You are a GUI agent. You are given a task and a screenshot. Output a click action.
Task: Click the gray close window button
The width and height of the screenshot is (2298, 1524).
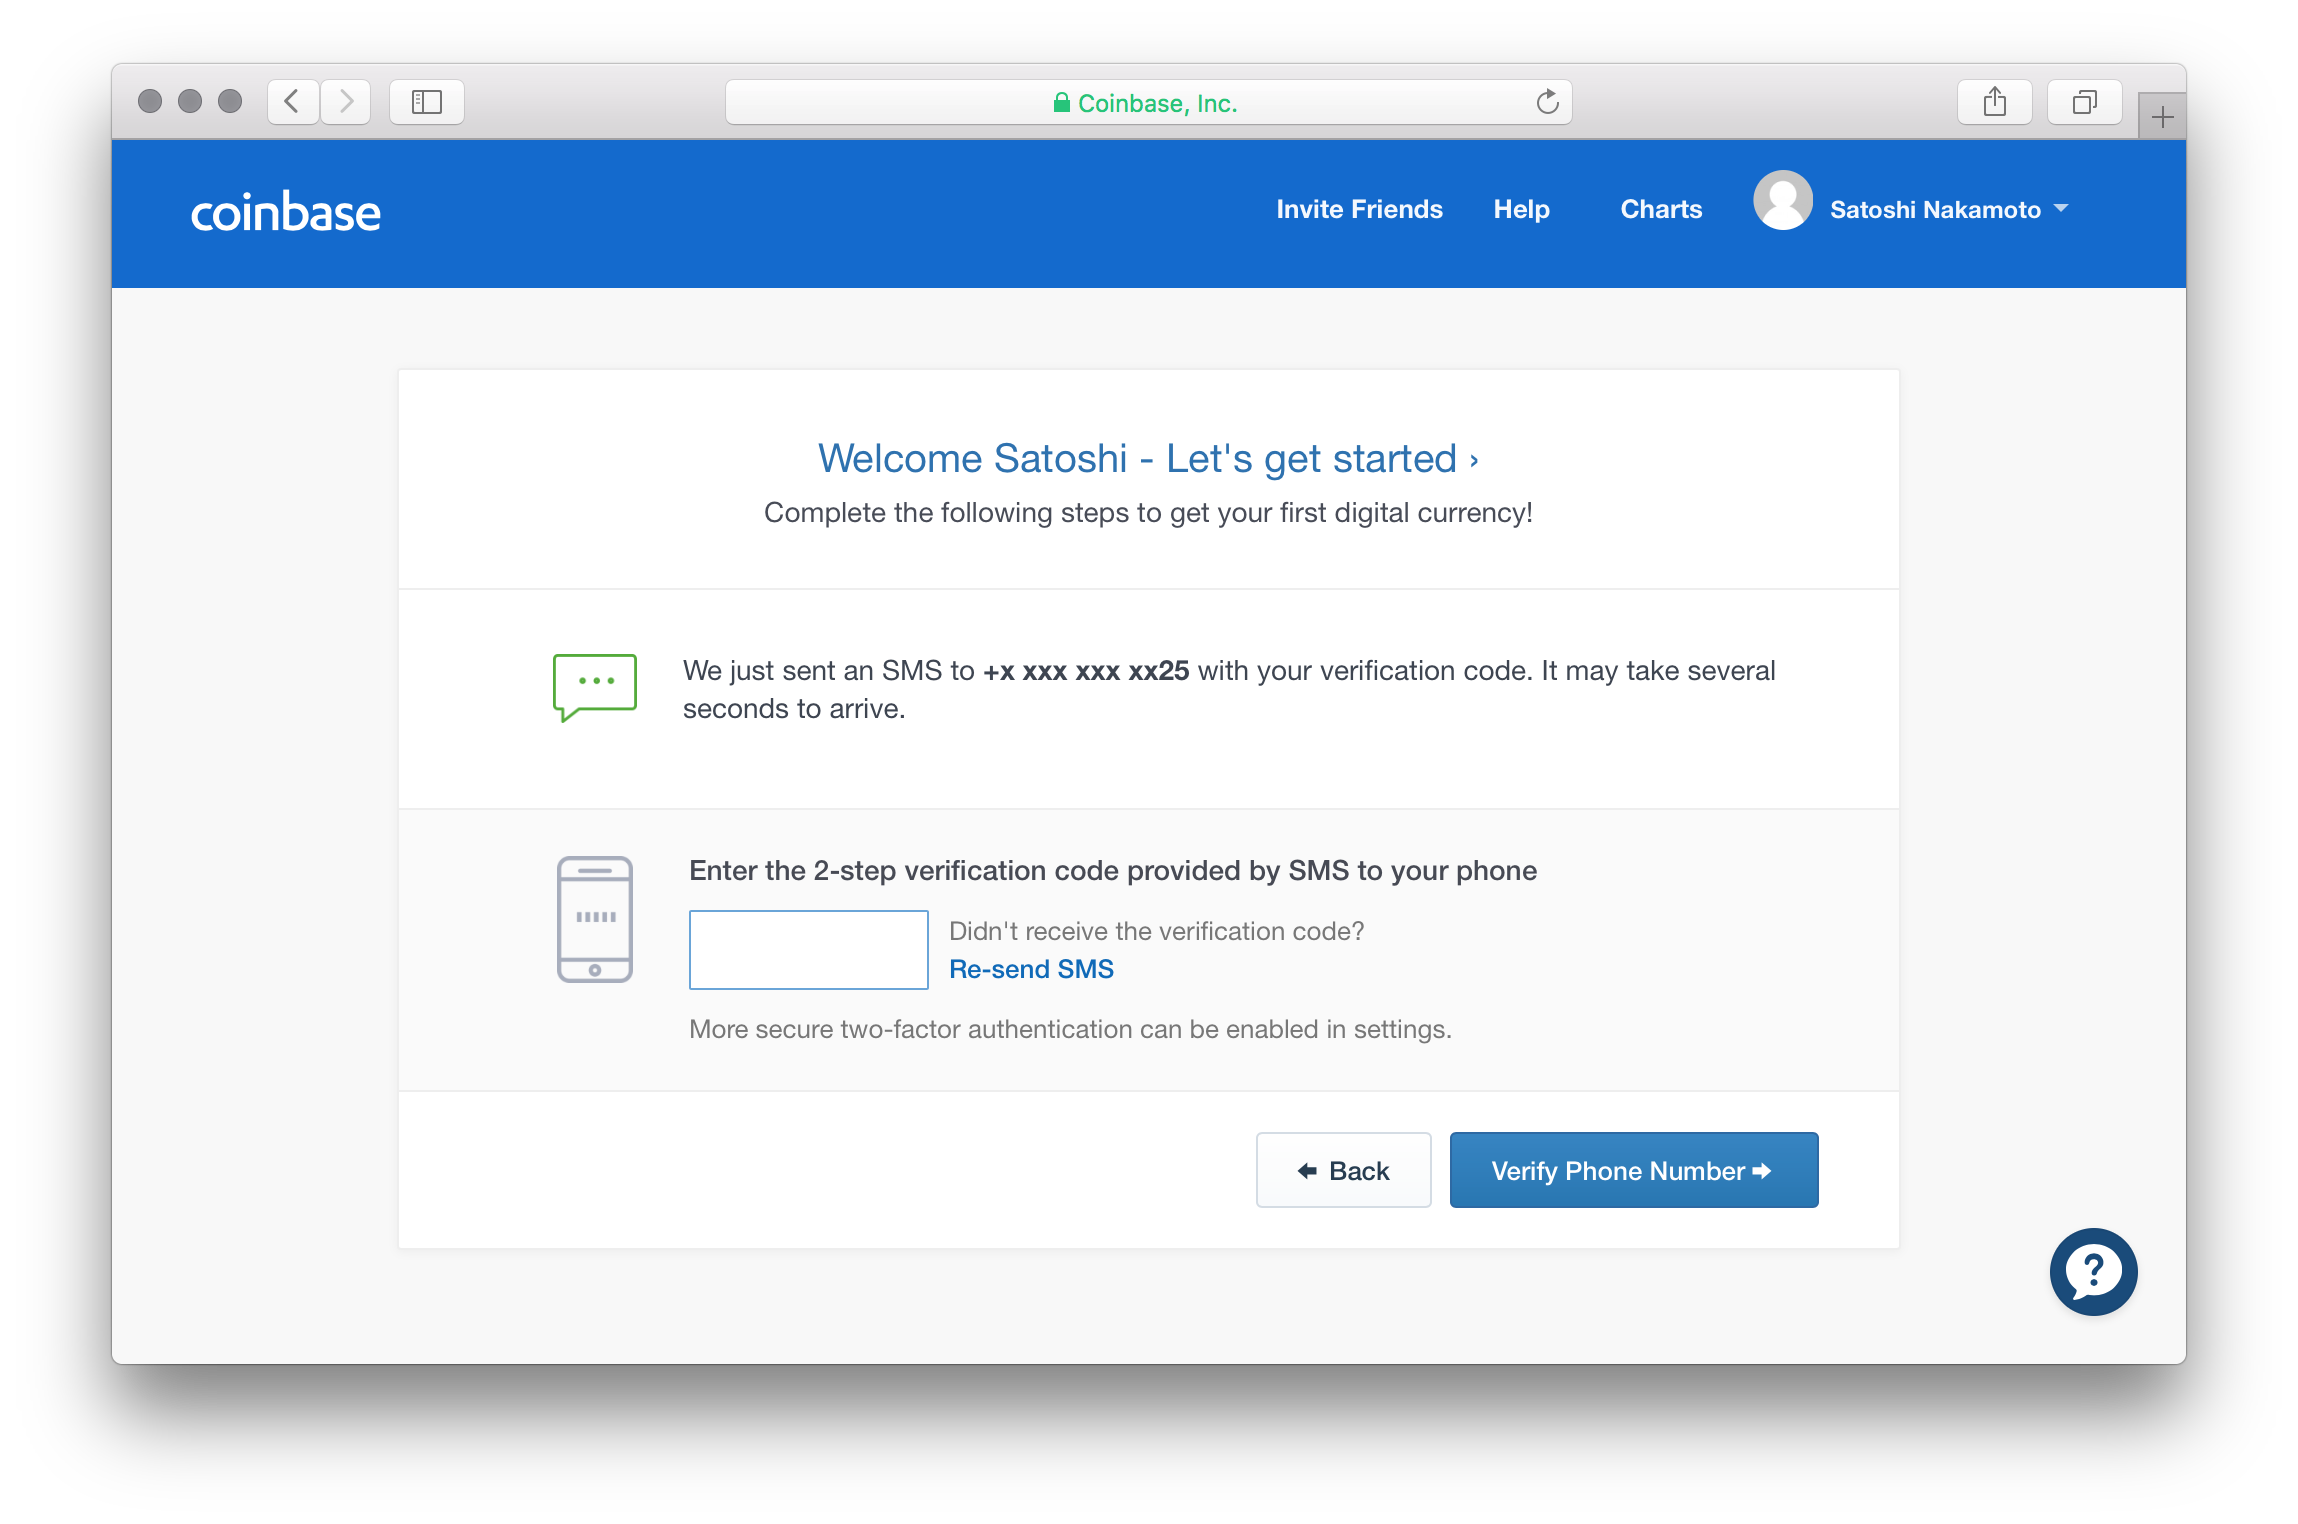click(x=150, y=101)
